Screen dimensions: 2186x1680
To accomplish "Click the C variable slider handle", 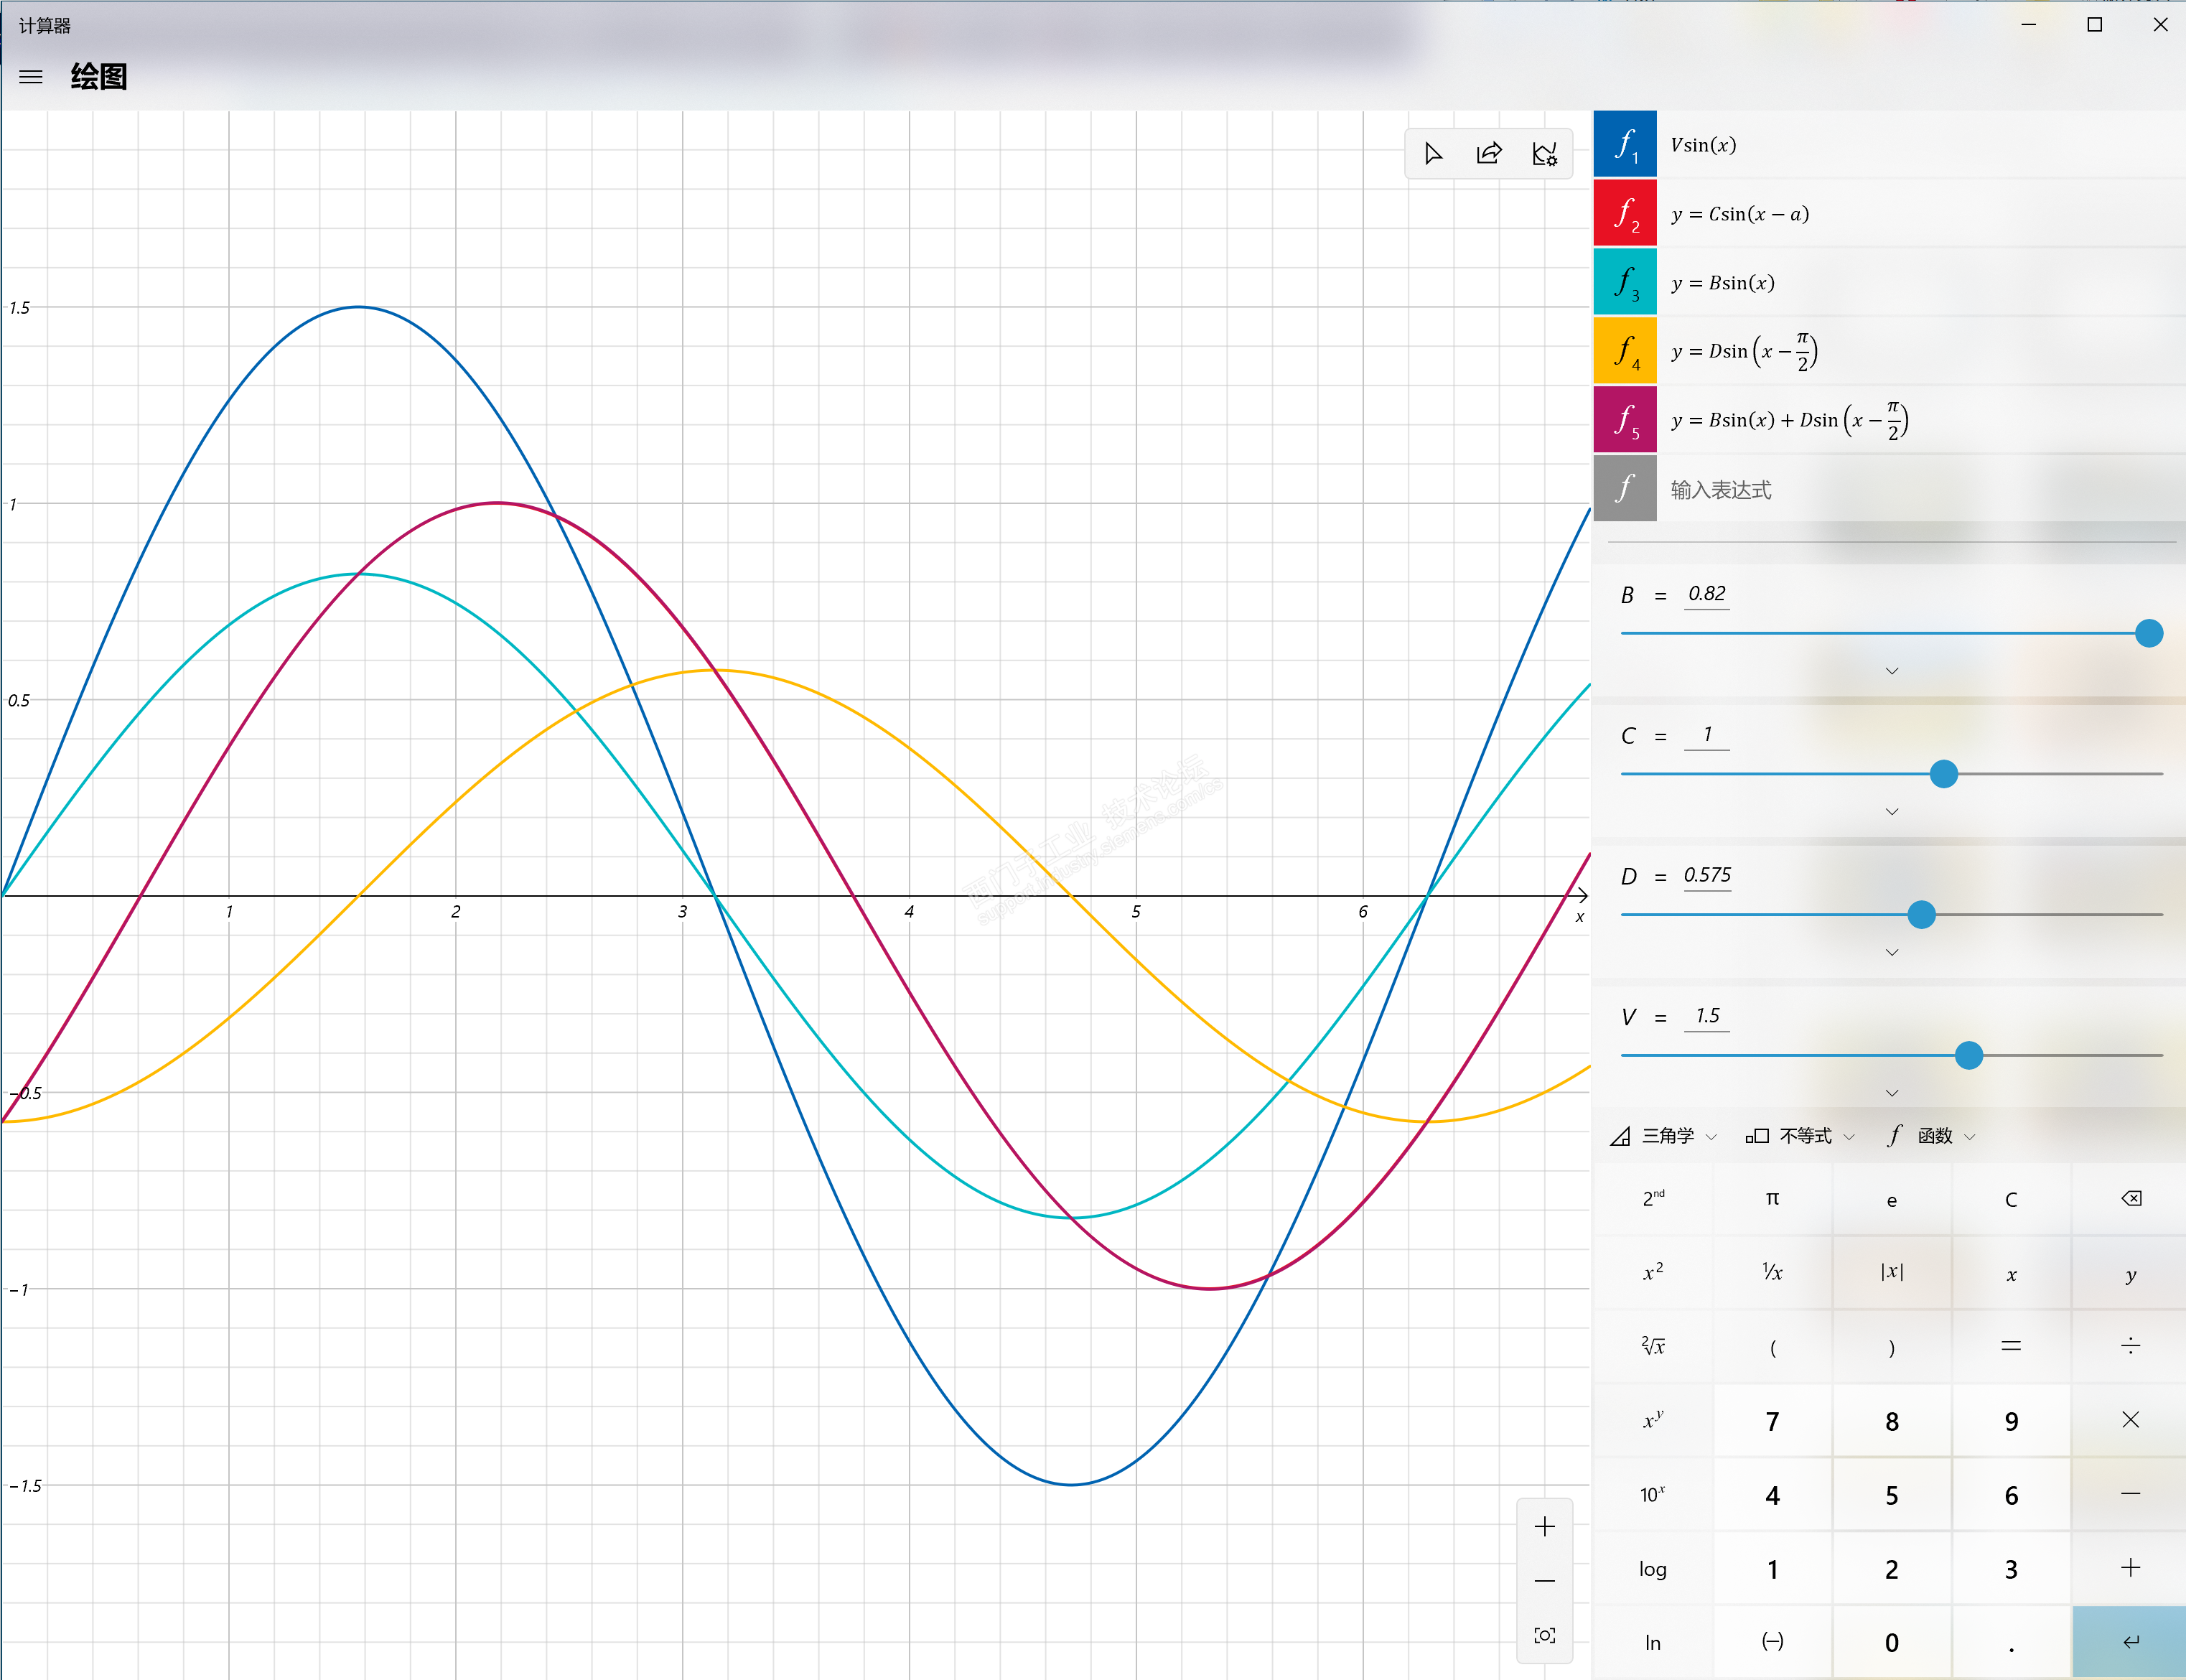I will (x=1944, y=774).
